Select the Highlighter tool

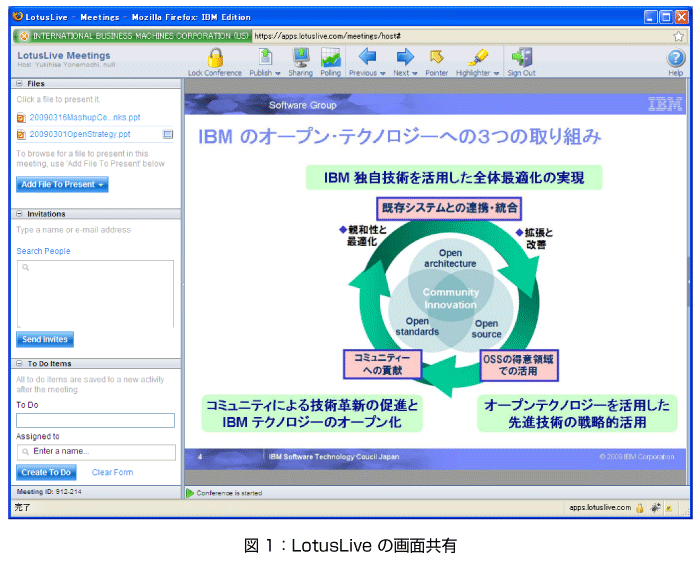[x=478, y=57]
